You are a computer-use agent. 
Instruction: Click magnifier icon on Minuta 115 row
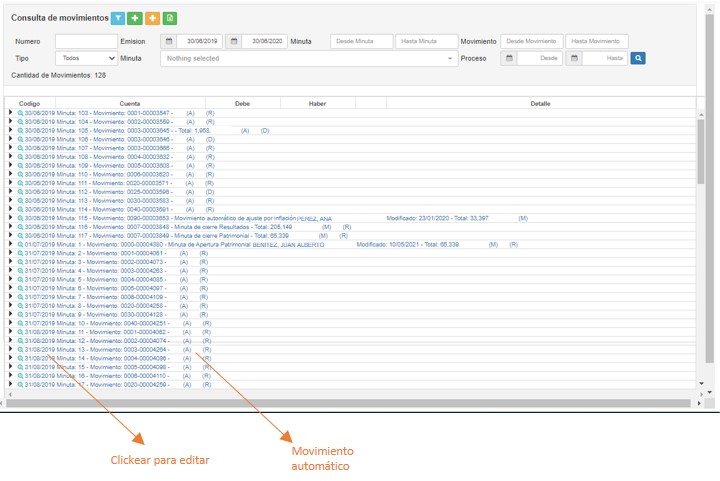tap(20, 218)
